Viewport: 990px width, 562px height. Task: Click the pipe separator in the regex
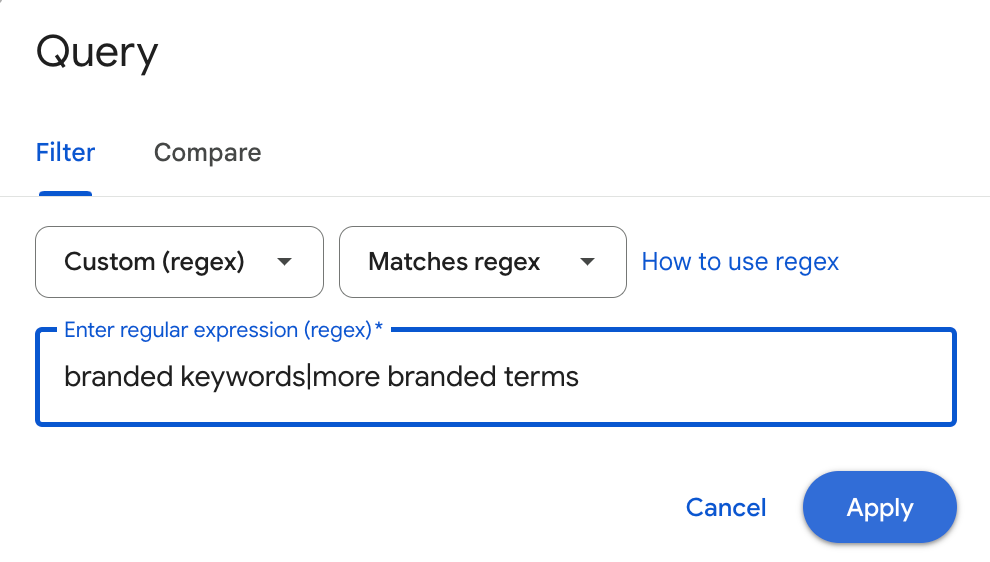click(309, 377)
